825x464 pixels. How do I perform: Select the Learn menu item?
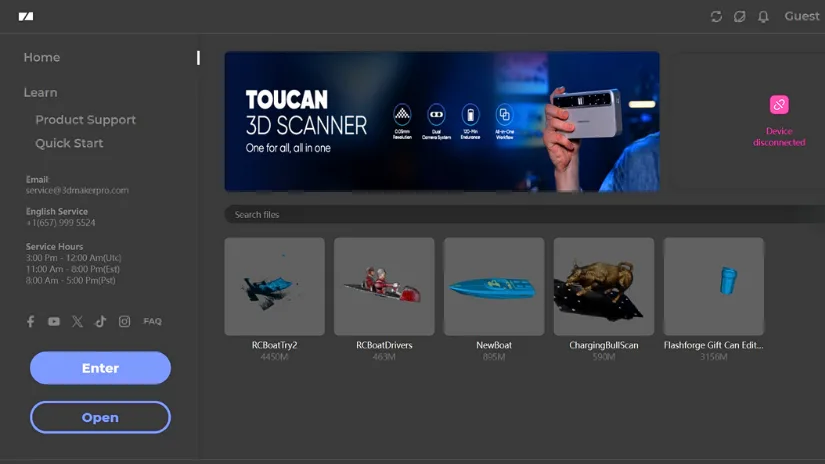point(41,93)
